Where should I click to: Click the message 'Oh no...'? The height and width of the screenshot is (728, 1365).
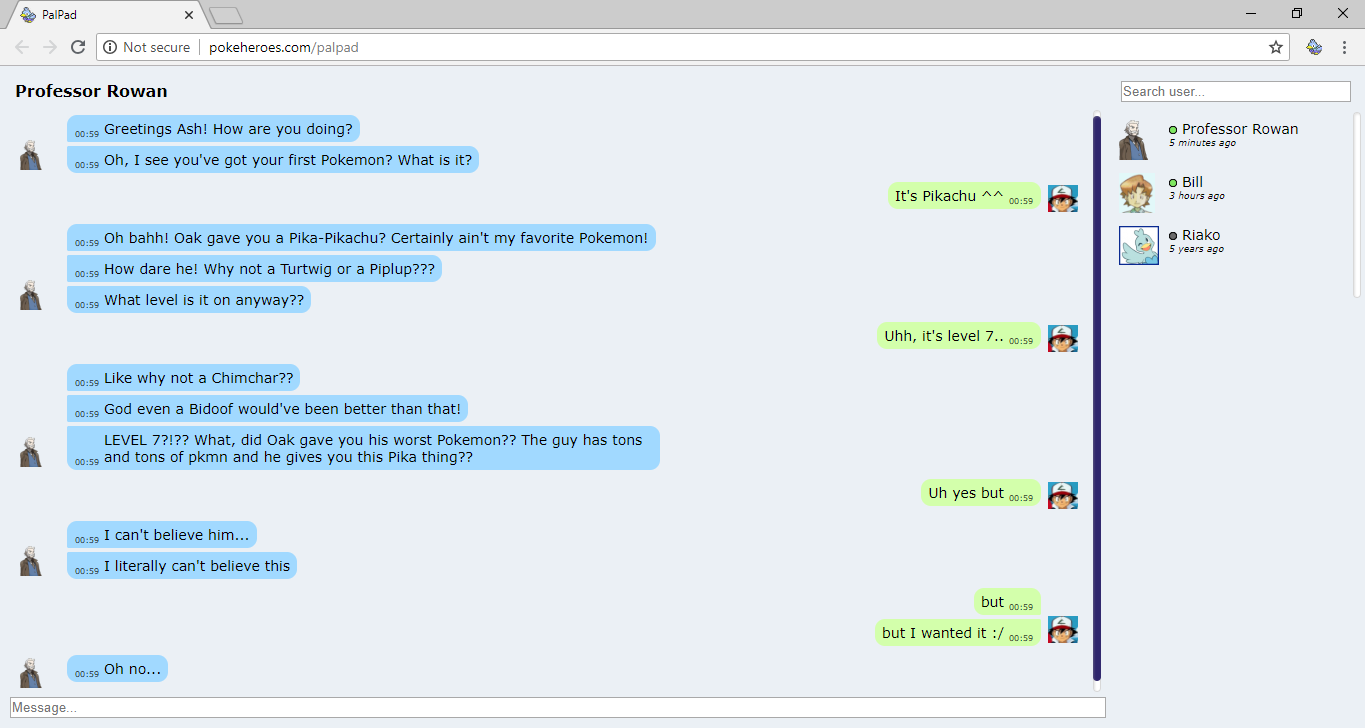117,669
